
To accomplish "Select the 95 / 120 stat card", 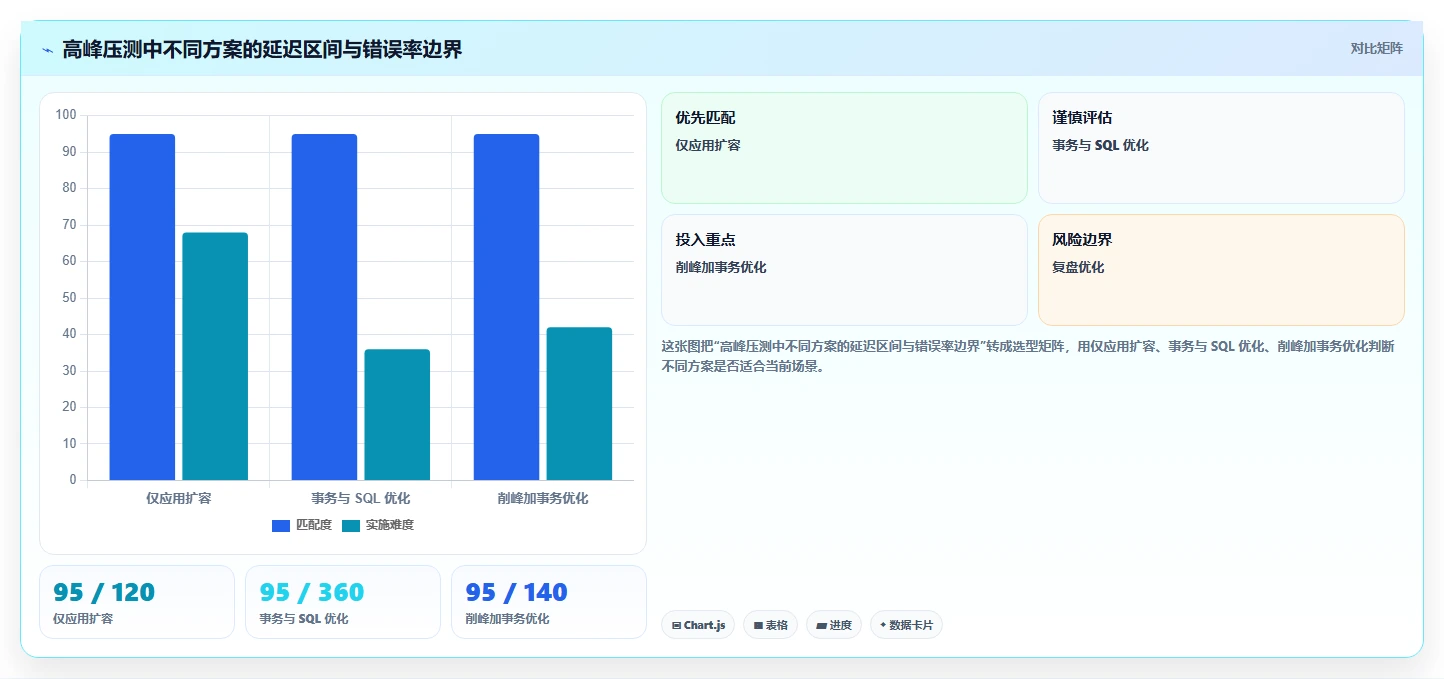I will coord(137,602).
